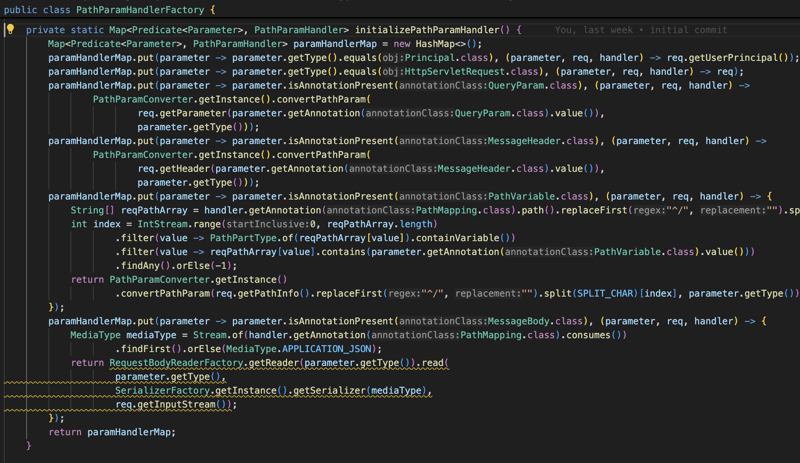This screenshot has height=463, width=800.
Task: Click 'req.getParameter' in the code
Action: (x=182, y=113)
